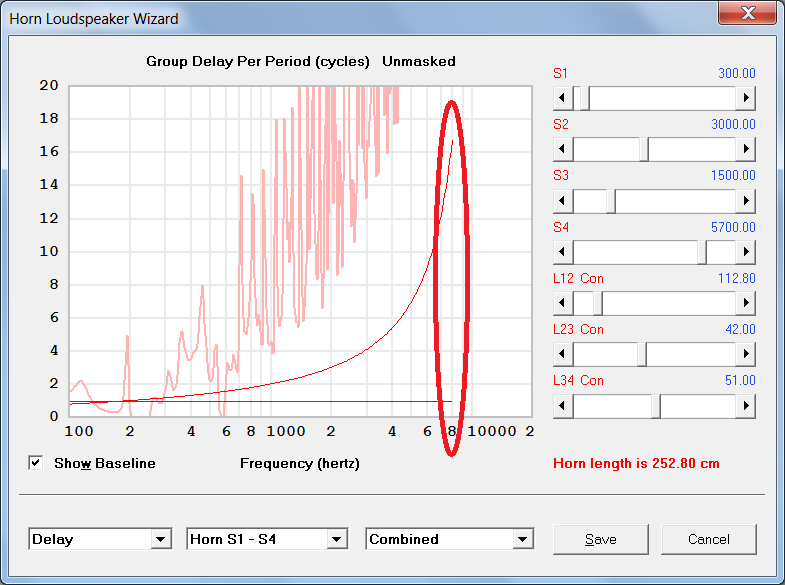Screen dimensions: 785x585
Task: Click the L12 Con label
Action: pyautogui.click(x=578, y=278)
